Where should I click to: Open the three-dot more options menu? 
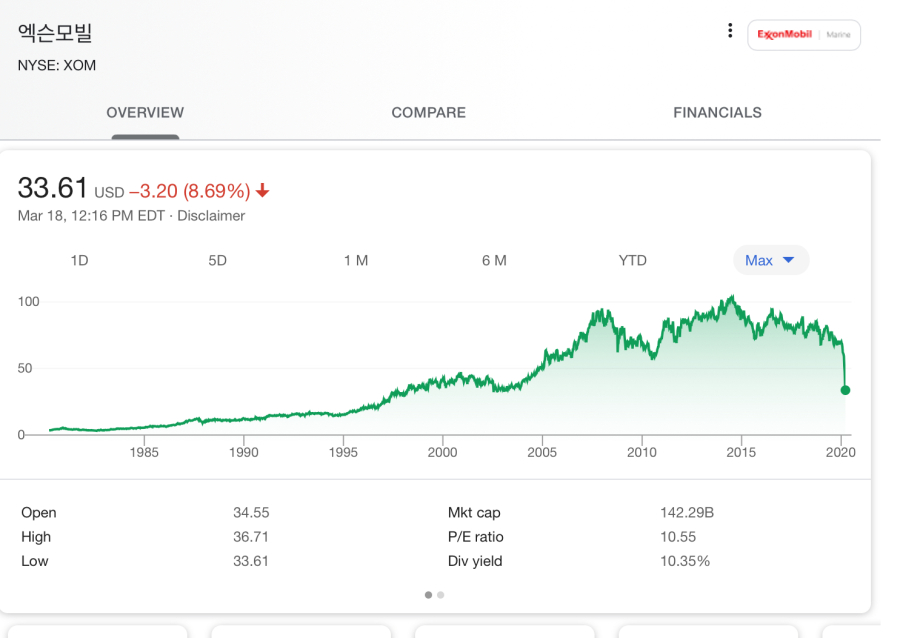(730, 31)
